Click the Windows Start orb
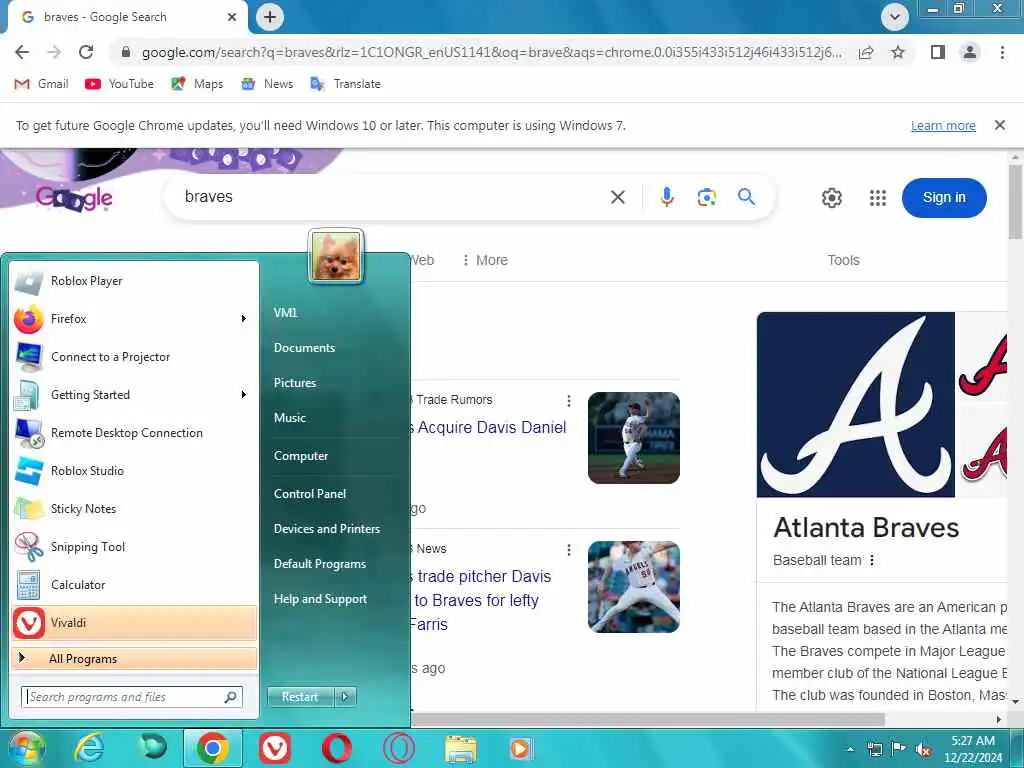This screenshot has height=768, width=1024. 27,748
